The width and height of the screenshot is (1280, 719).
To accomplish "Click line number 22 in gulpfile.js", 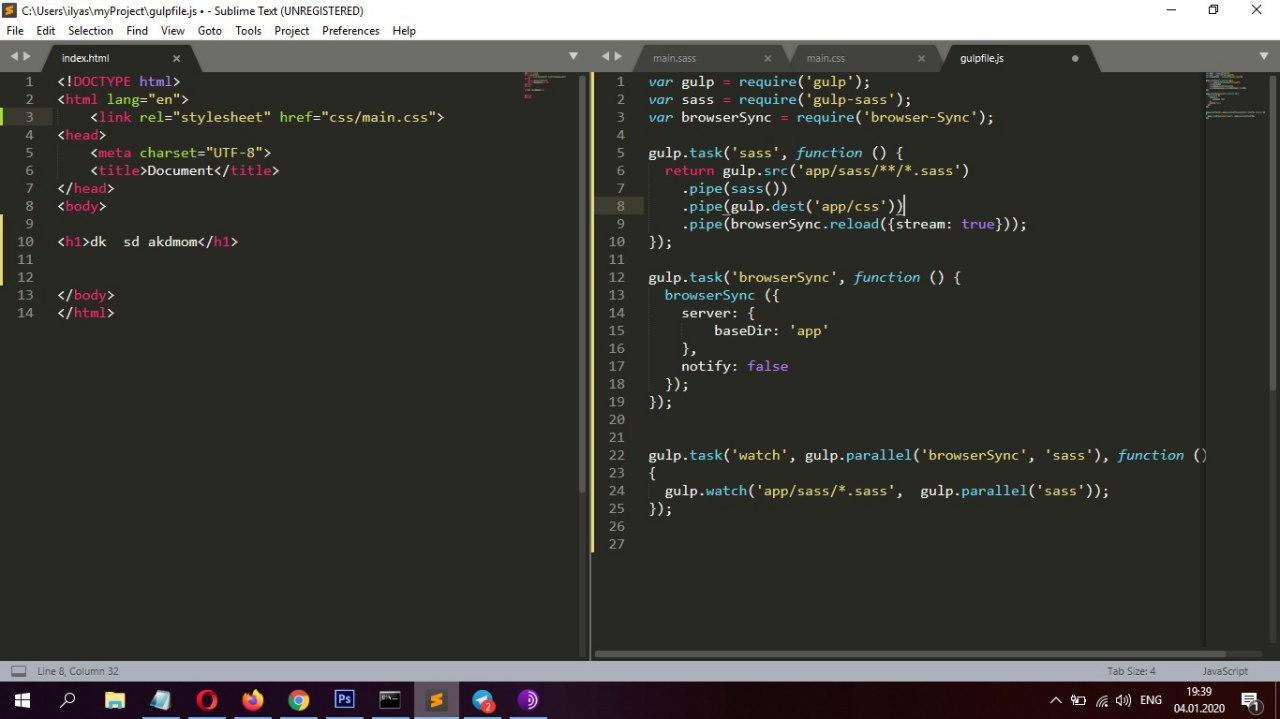I will [616, 455].
